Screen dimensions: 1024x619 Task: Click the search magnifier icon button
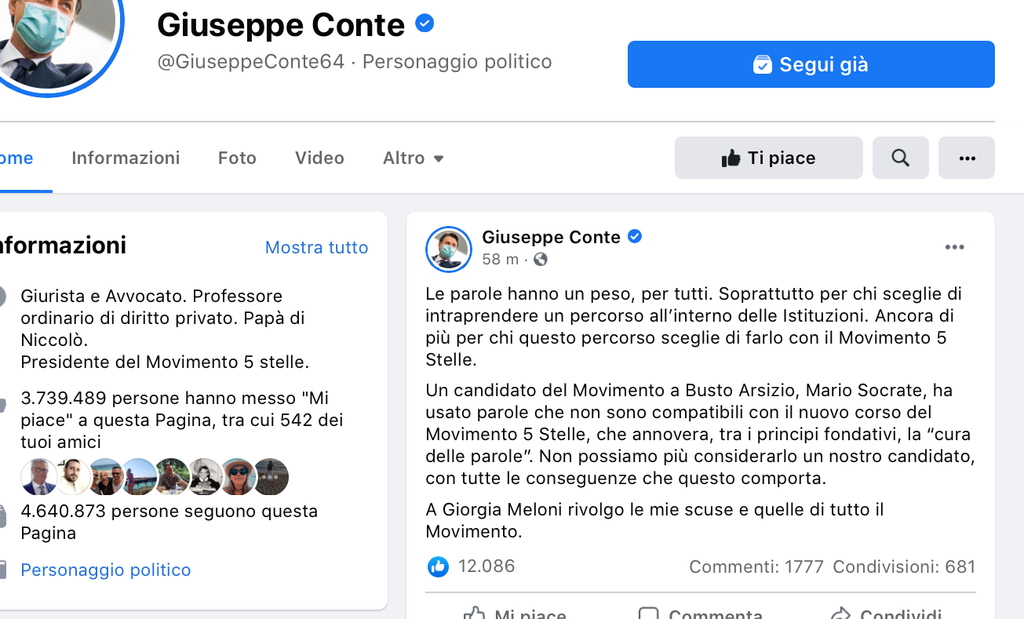900,158
